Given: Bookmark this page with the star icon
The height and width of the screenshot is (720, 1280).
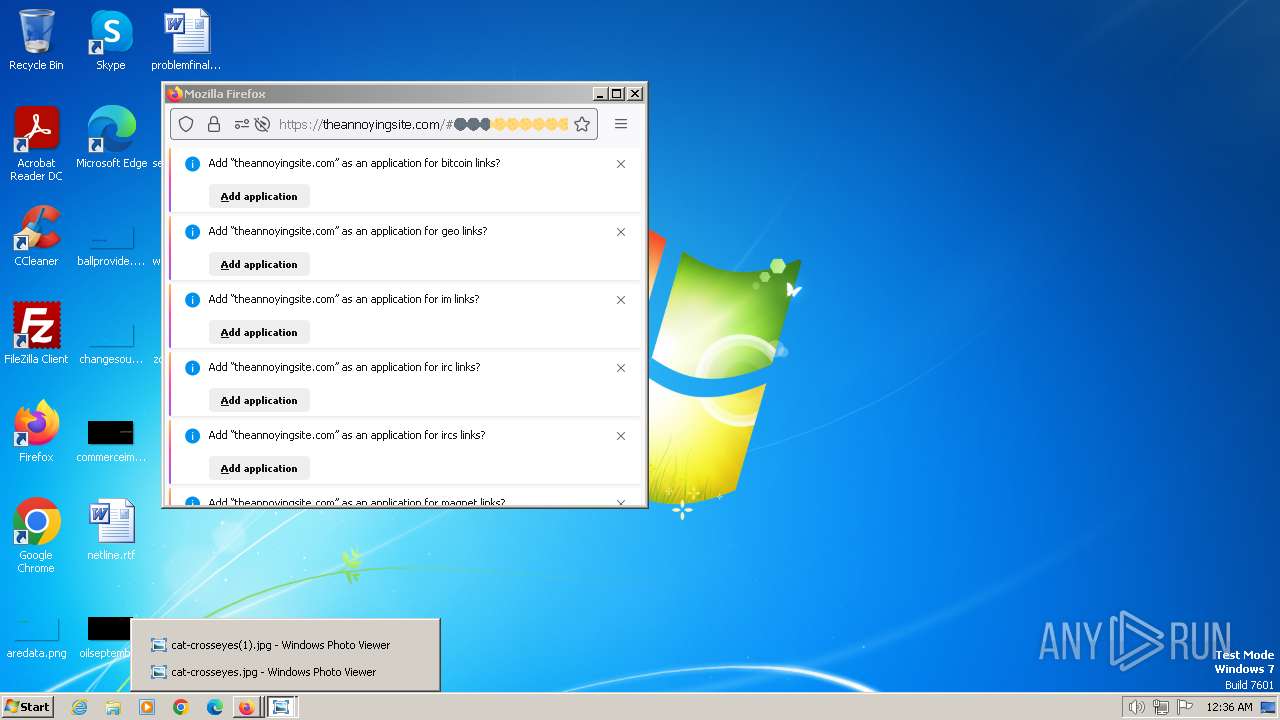Looking at the screenshot, I should point(582,124).
